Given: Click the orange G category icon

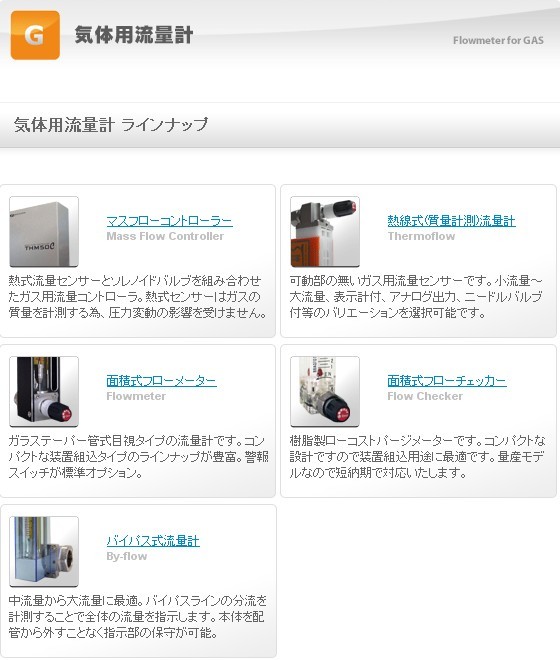Looking at the screenshot, I should pyautogui.click(x=35, y=35).
